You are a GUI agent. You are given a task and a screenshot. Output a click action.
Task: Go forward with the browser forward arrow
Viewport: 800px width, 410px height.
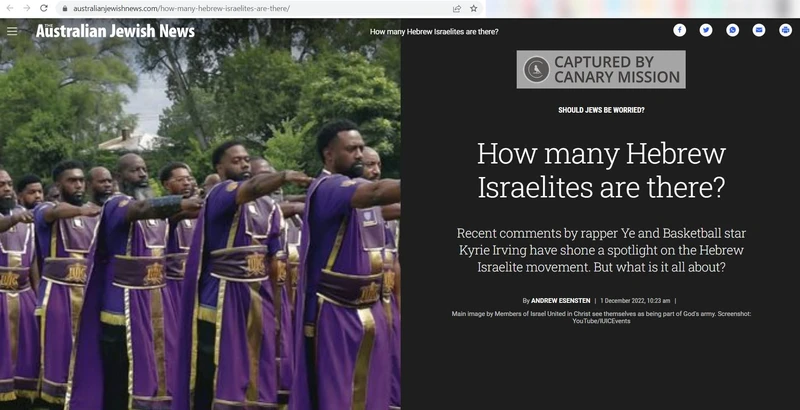[x=27, y=8]
